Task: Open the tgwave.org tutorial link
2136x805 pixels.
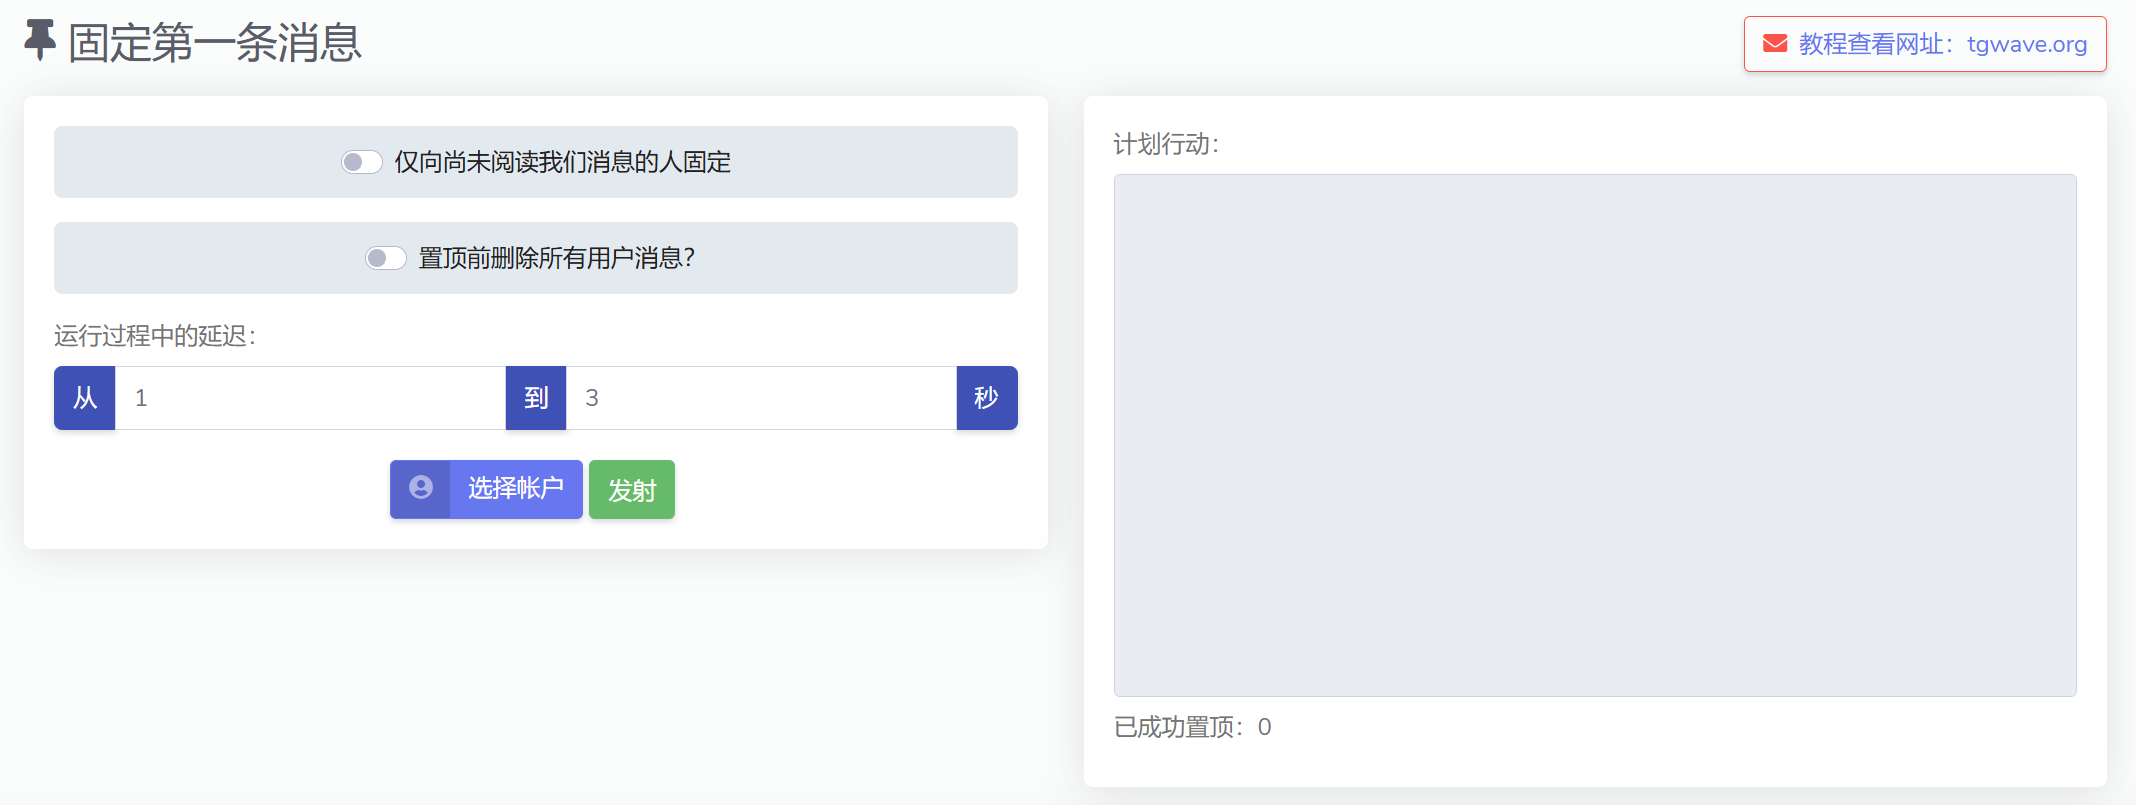Action: (1942, 44)
